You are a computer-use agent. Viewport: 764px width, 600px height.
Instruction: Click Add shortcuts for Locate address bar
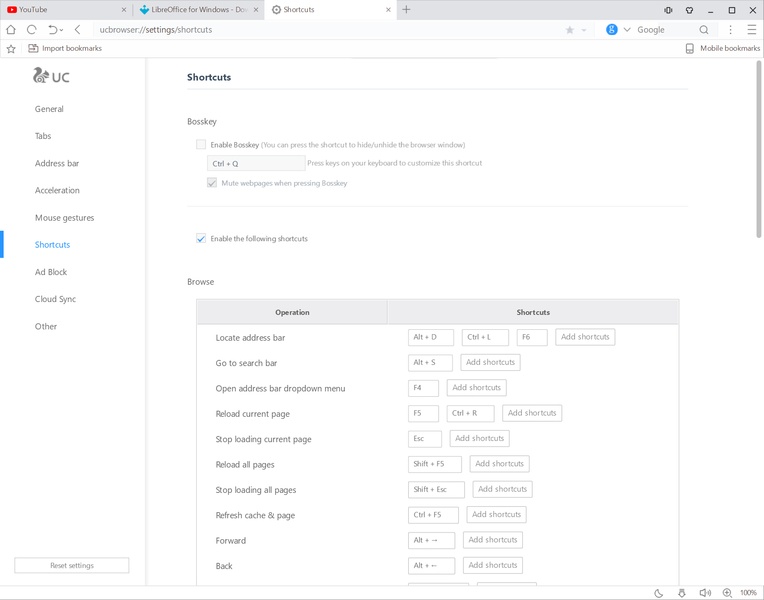[x=585, y=337]
